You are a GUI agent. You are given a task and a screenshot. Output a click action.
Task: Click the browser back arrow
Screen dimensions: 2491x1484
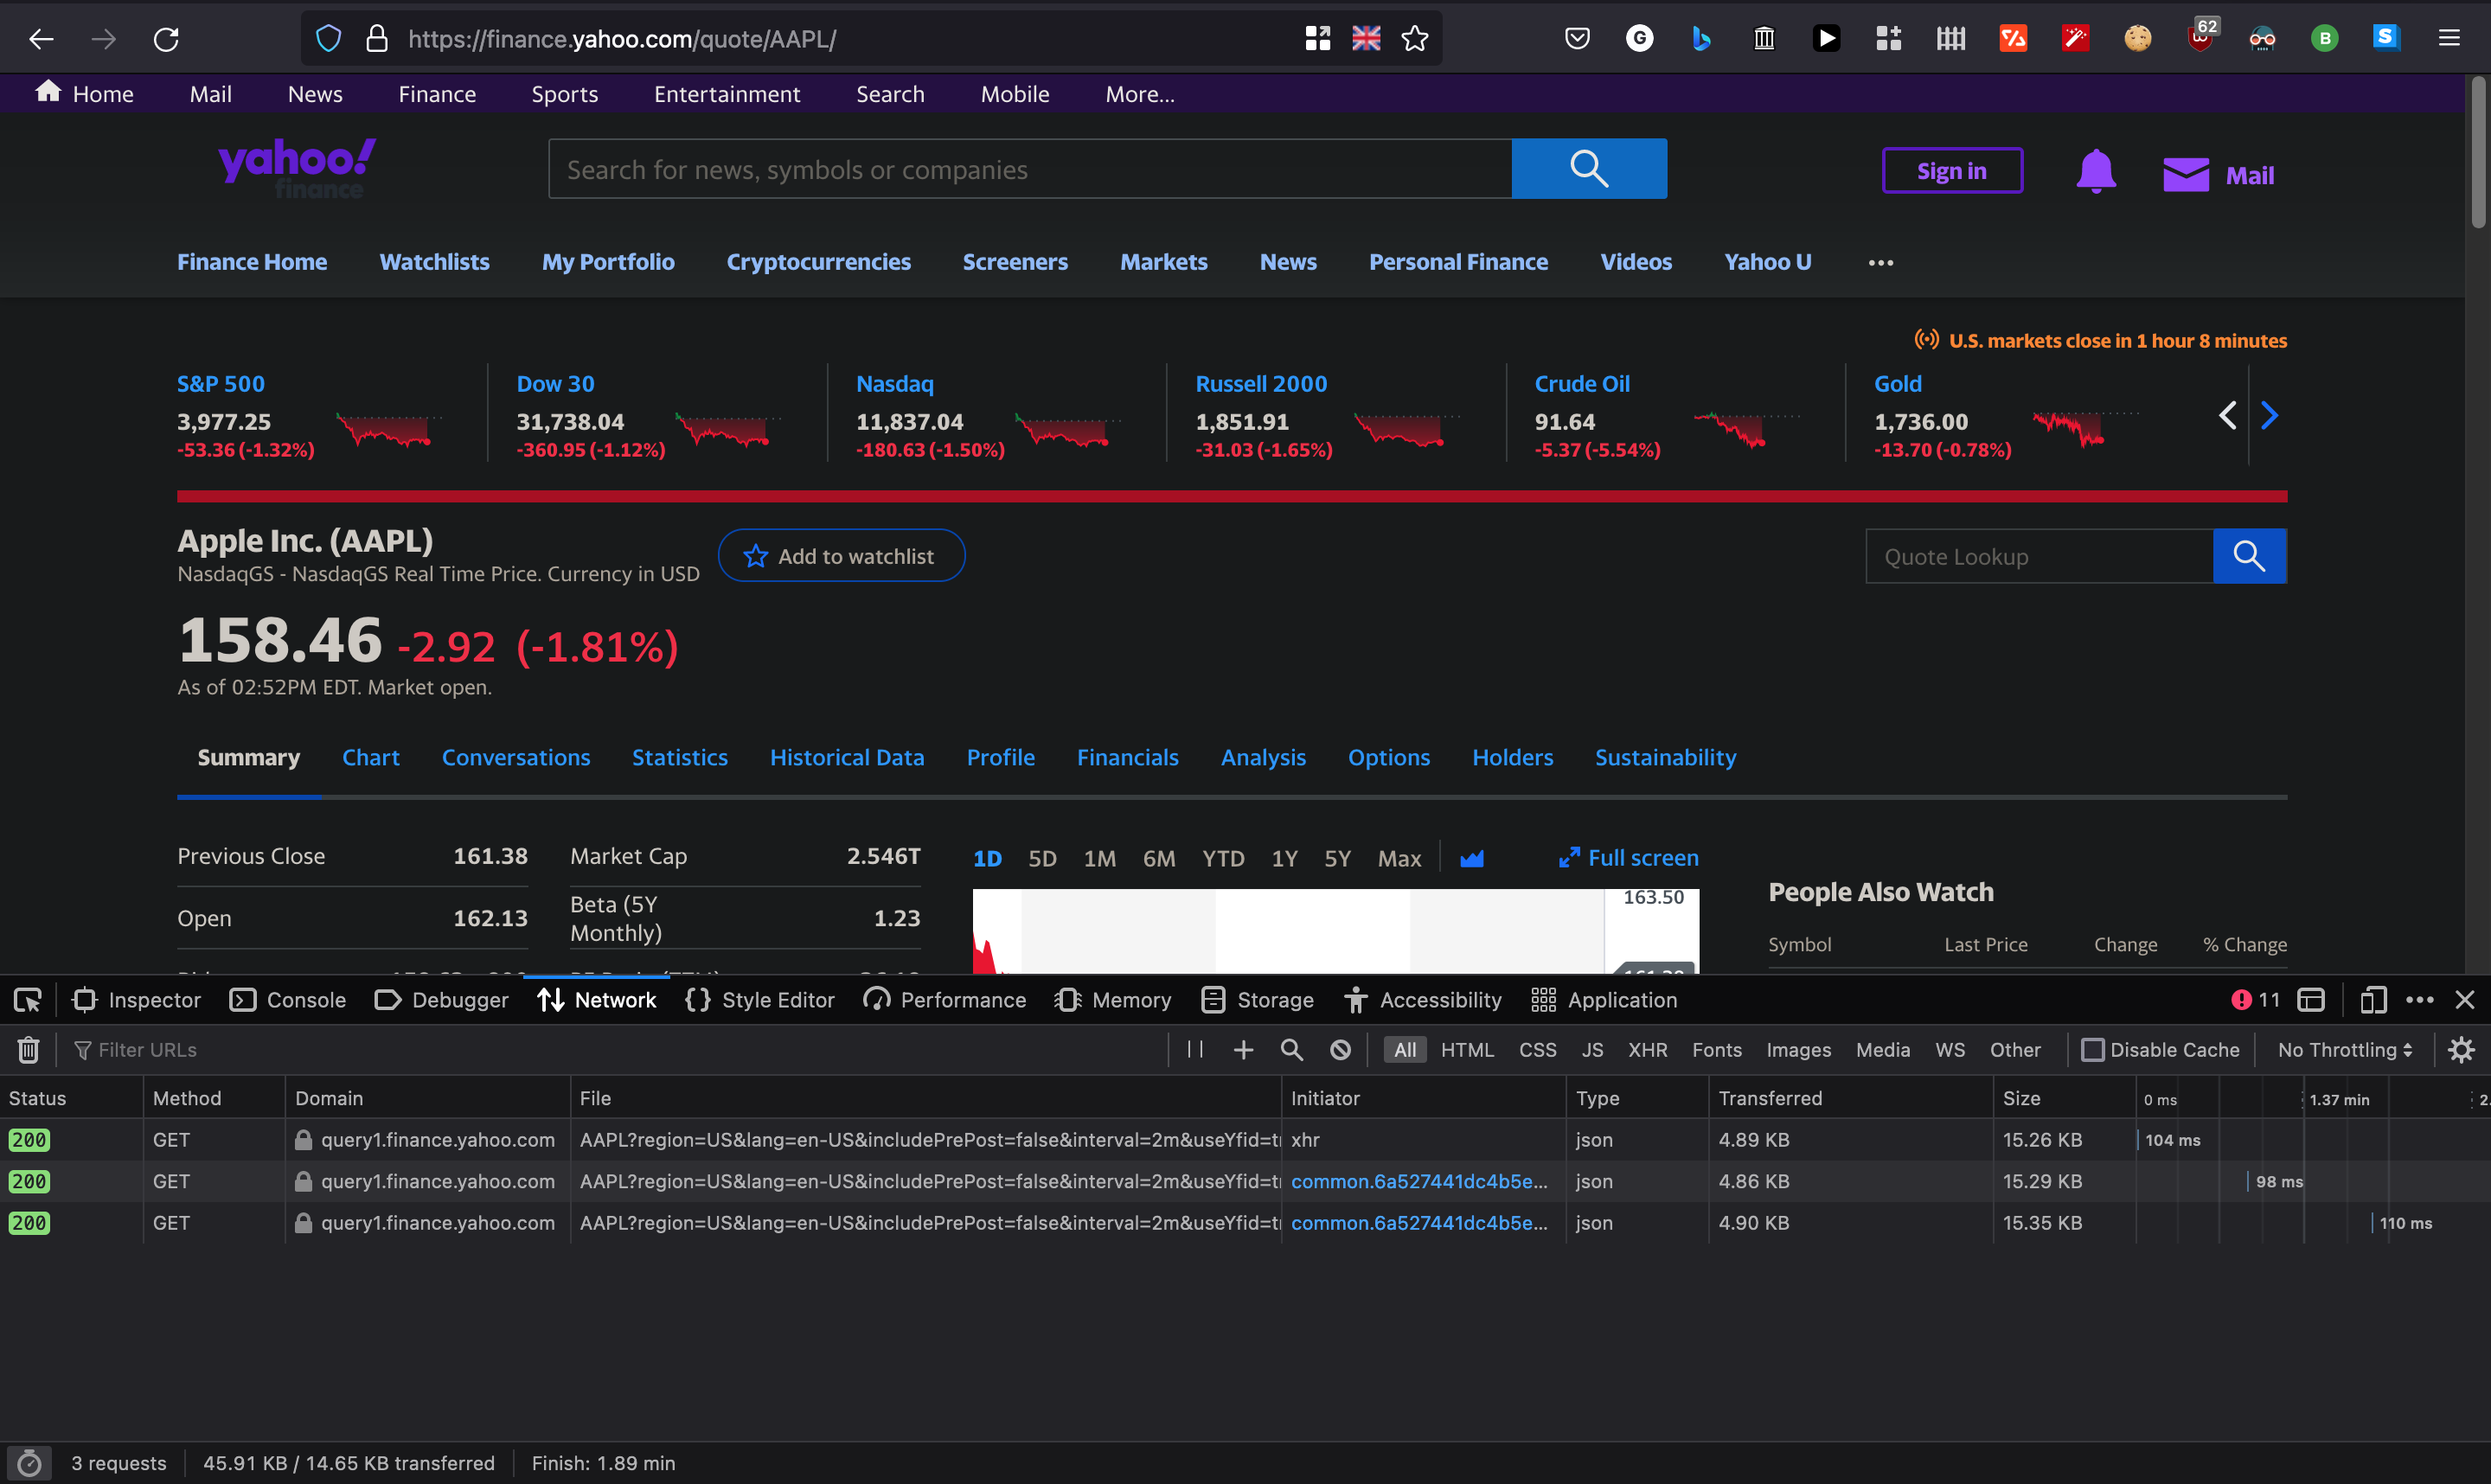(41, 39)
